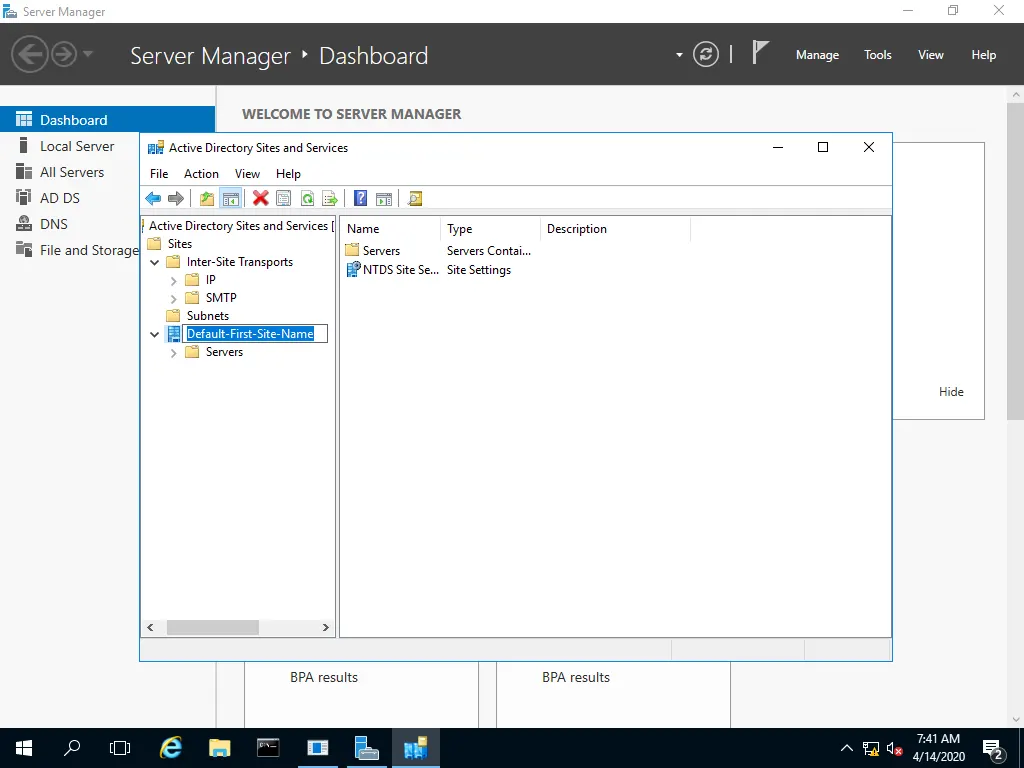This screenshot has height=768, width=1024.
Task: Click the green Refresh toolbar icon
Action: 307,199
